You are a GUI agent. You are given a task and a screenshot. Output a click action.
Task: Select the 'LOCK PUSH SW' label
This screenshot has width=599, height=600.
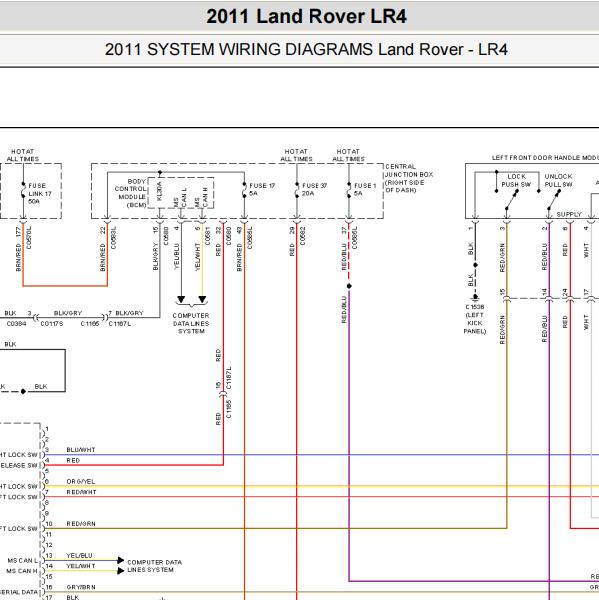(x=516, y=181)
